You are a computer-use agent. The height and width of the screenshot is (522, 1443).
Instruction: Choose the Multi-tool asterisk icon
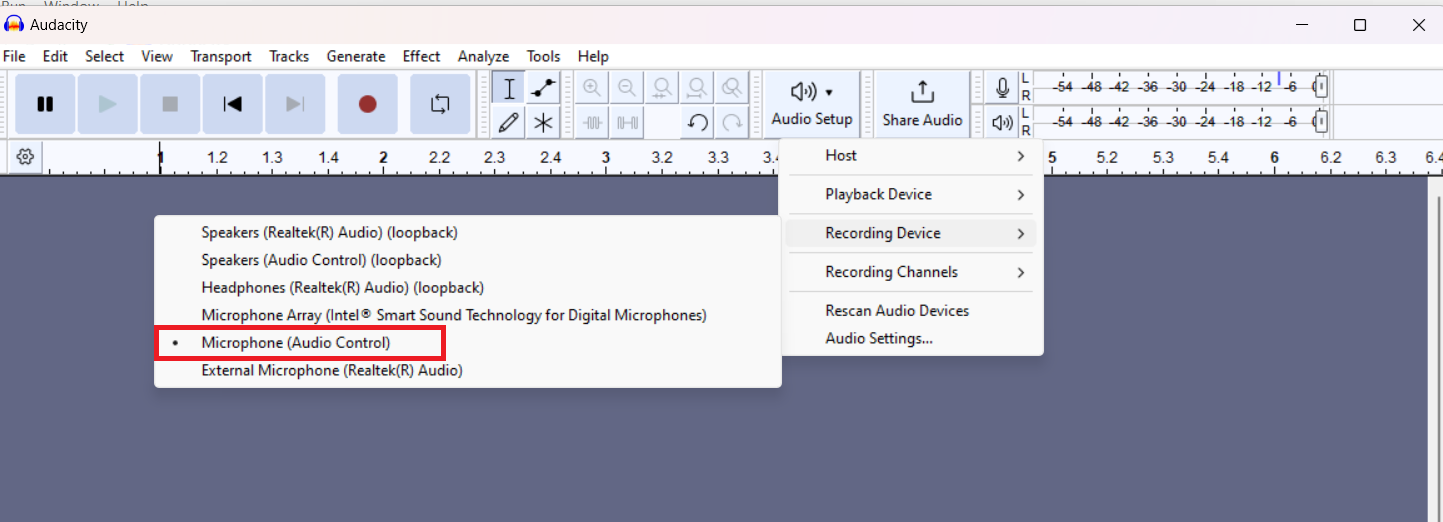(543, 123)
